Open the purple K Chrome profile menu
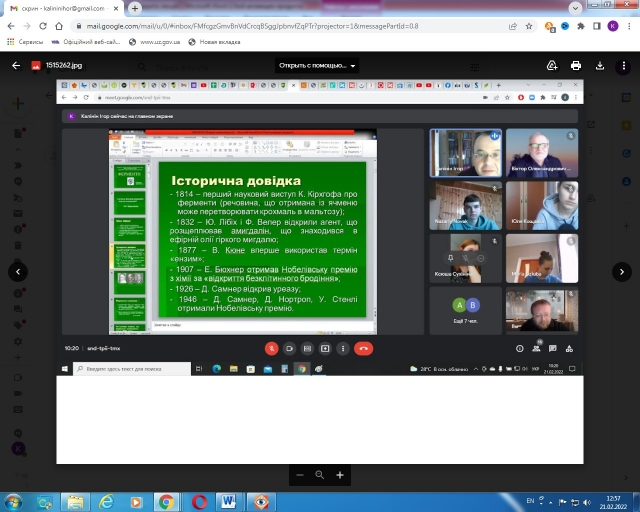 pos(613,26)
